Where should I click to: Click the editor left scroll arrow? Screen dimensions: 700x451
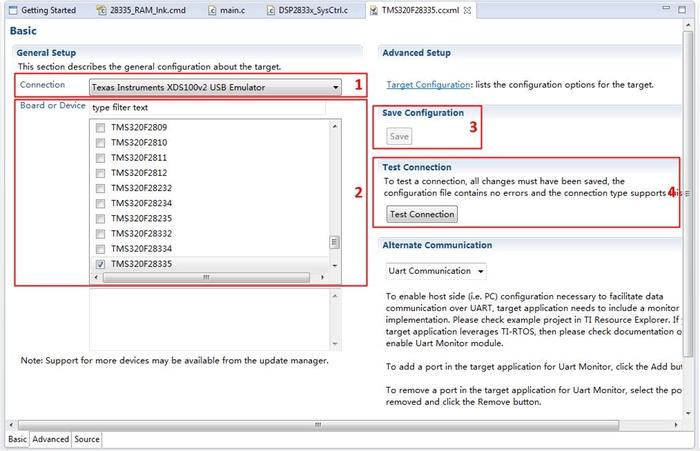[x=11, y=425]
